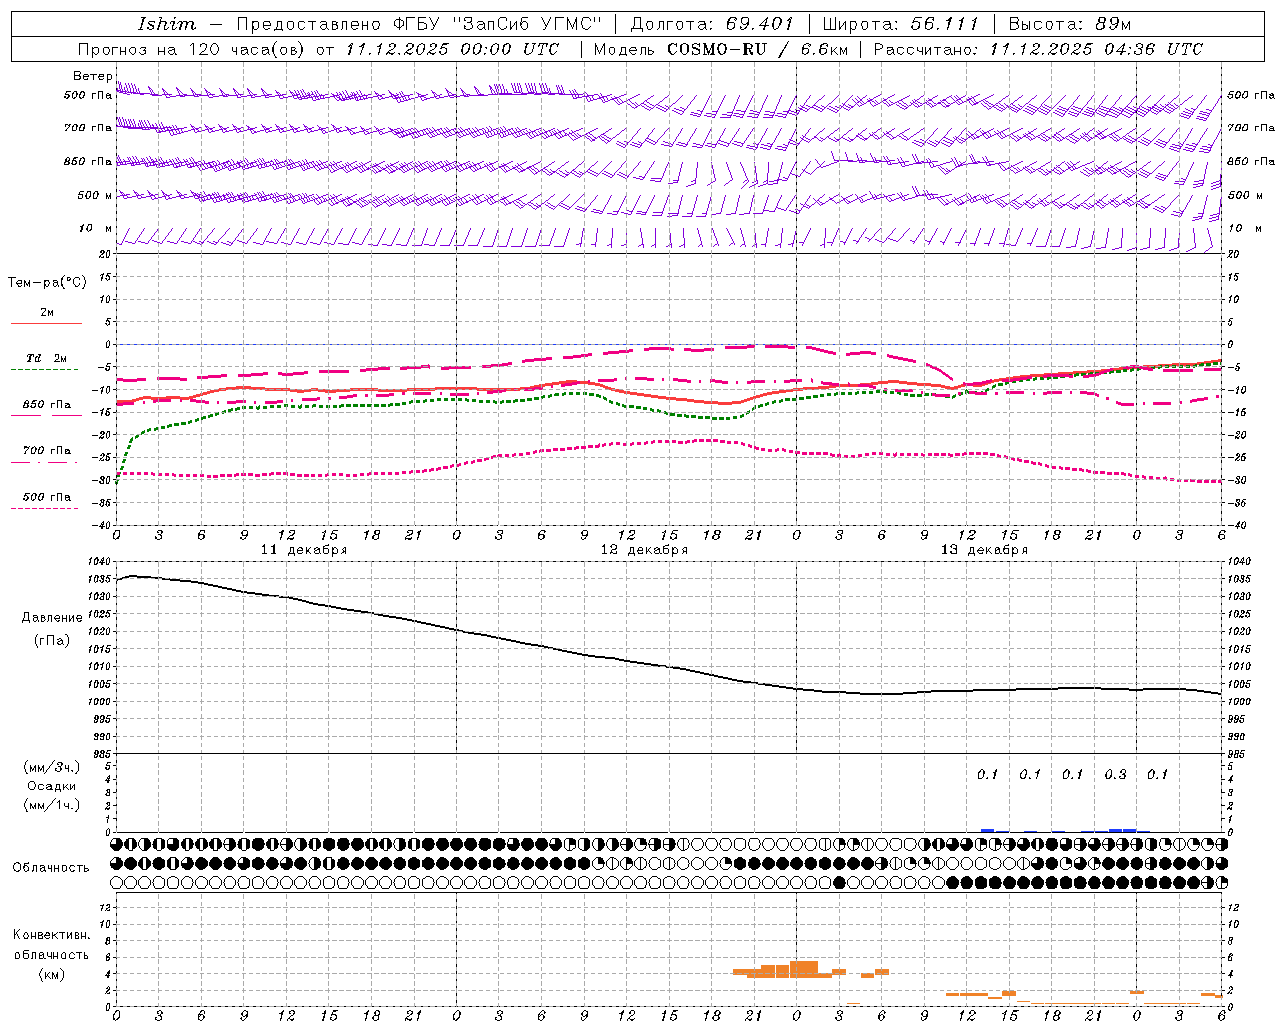Select the "Модель COSMO-RU / 6.6км" text
The width and height of the screenshot is (1280, 1024).
tap(721, 49)
